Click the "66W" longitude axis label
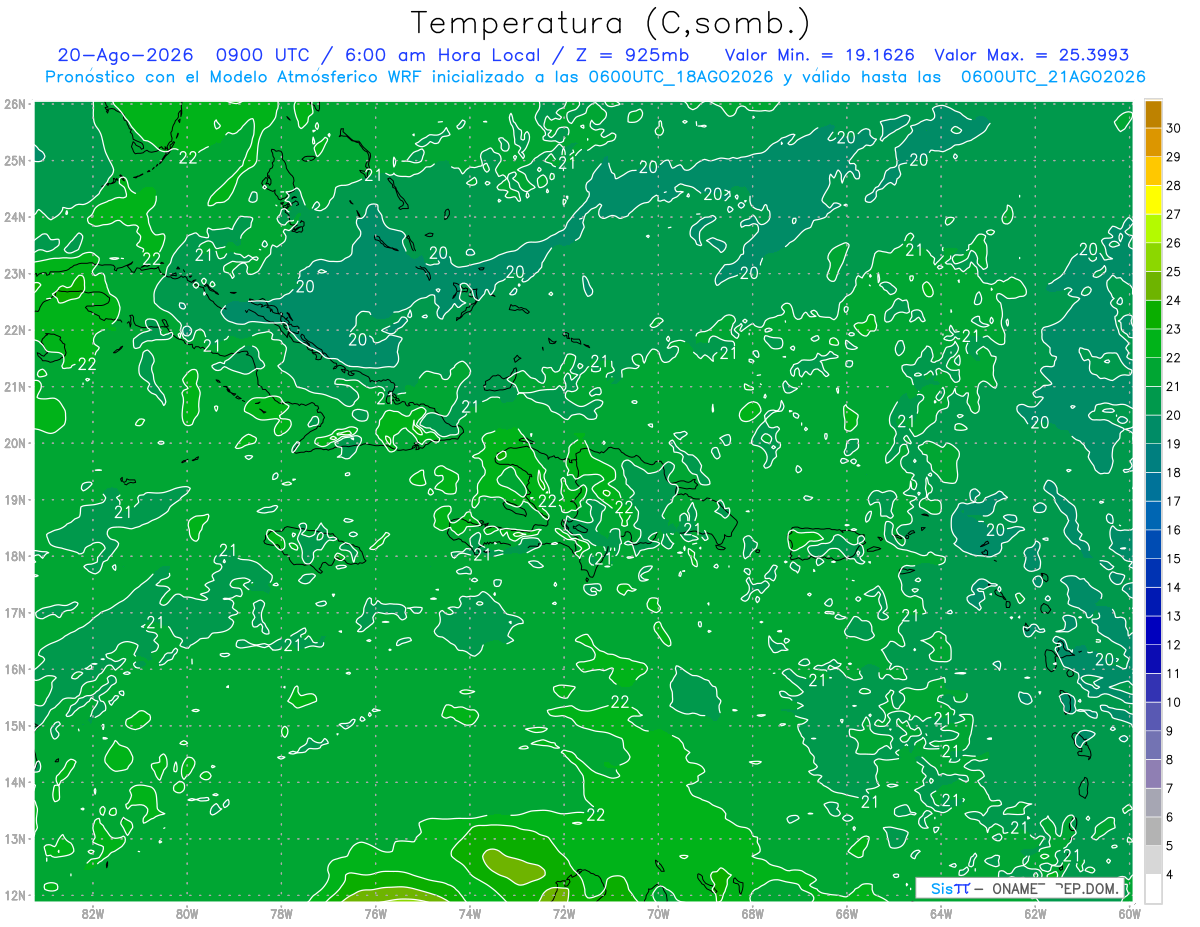 click(847, 913)
